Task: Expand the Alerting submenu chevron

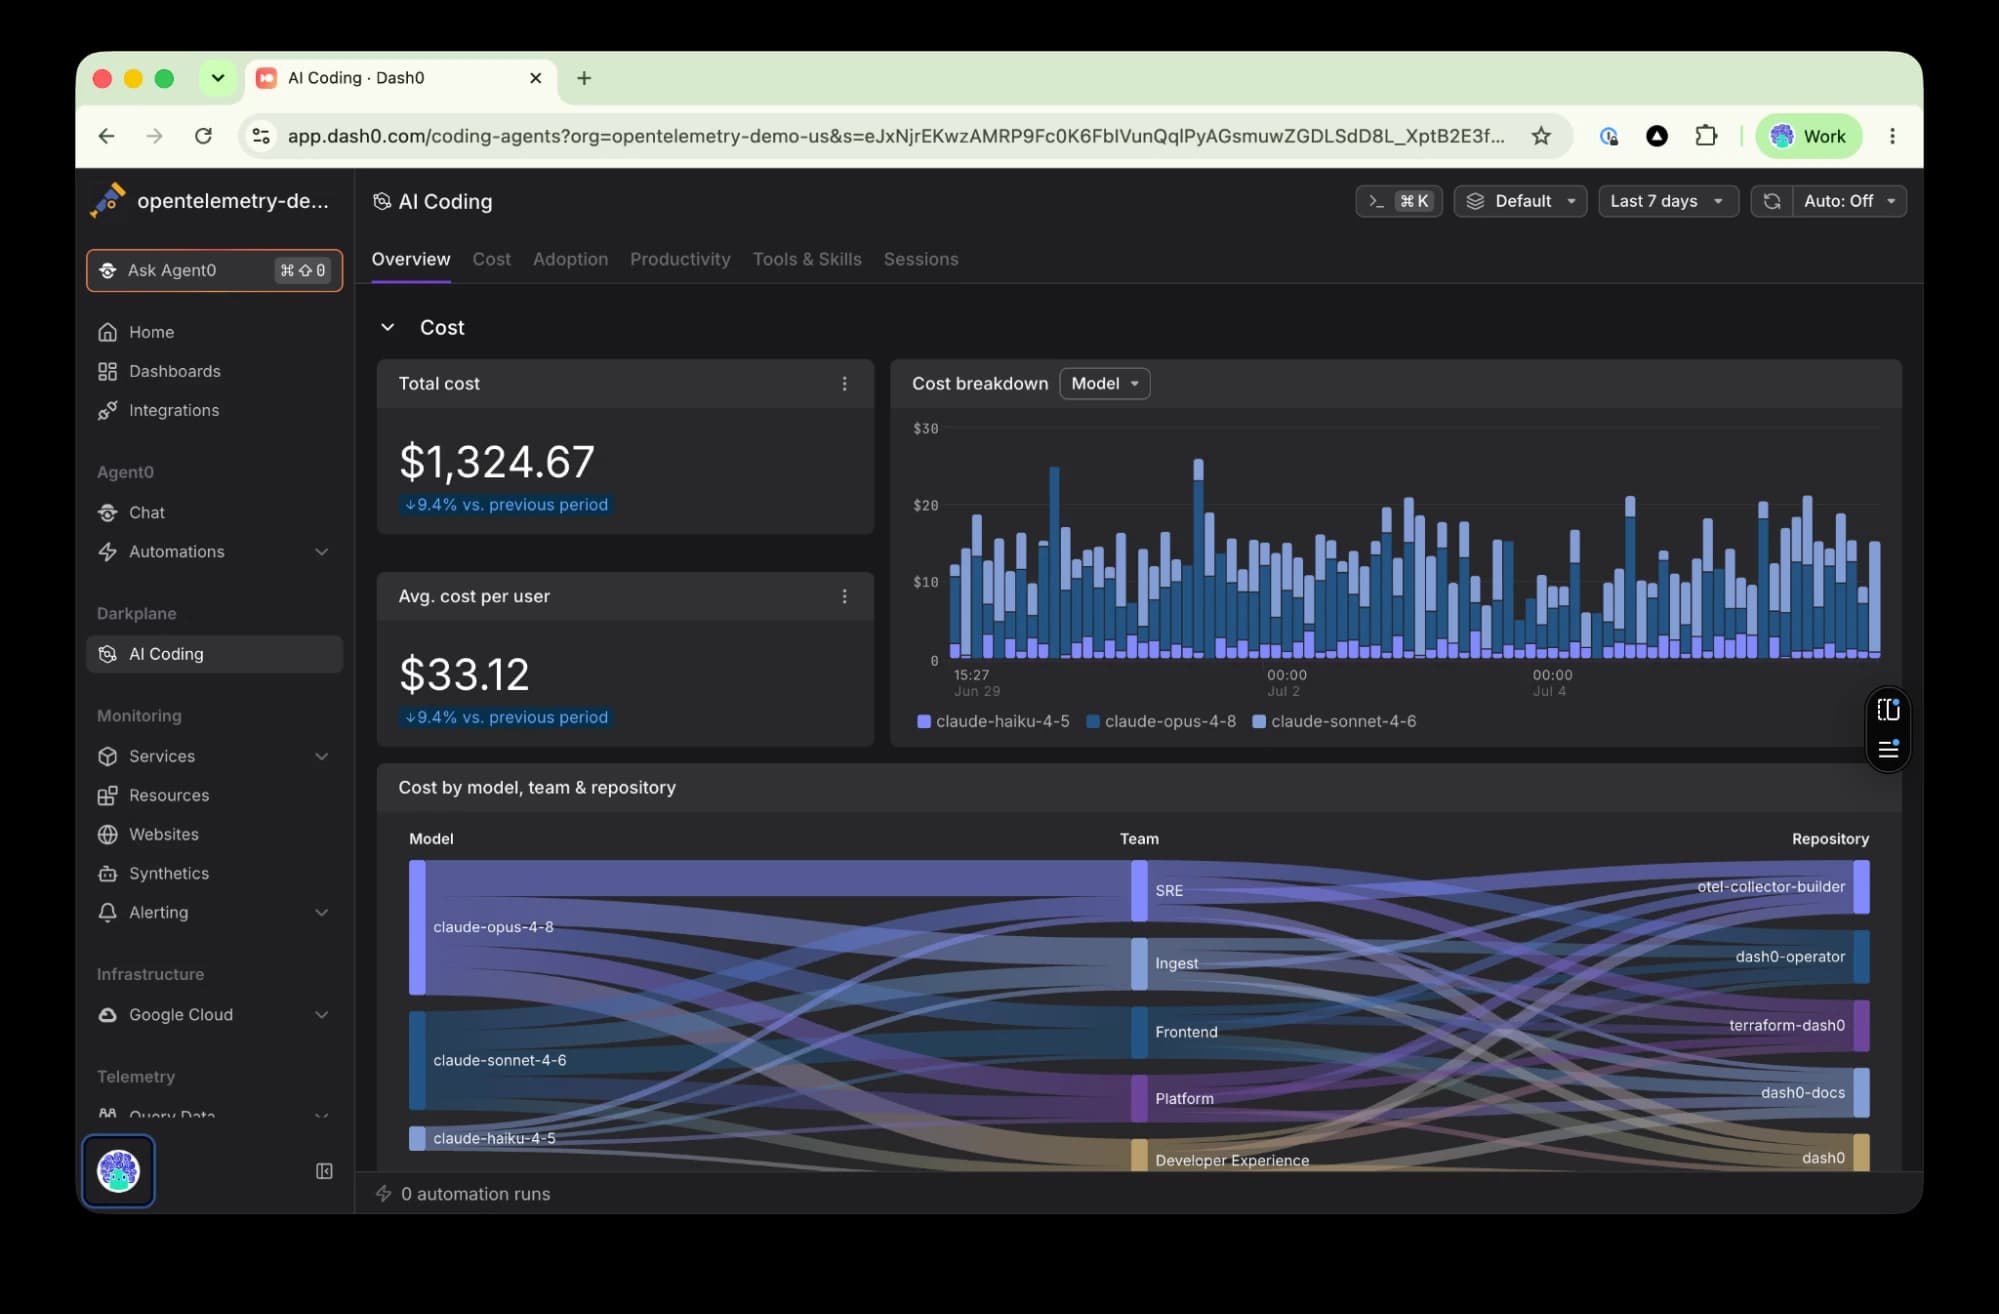Action: (321, 912)
